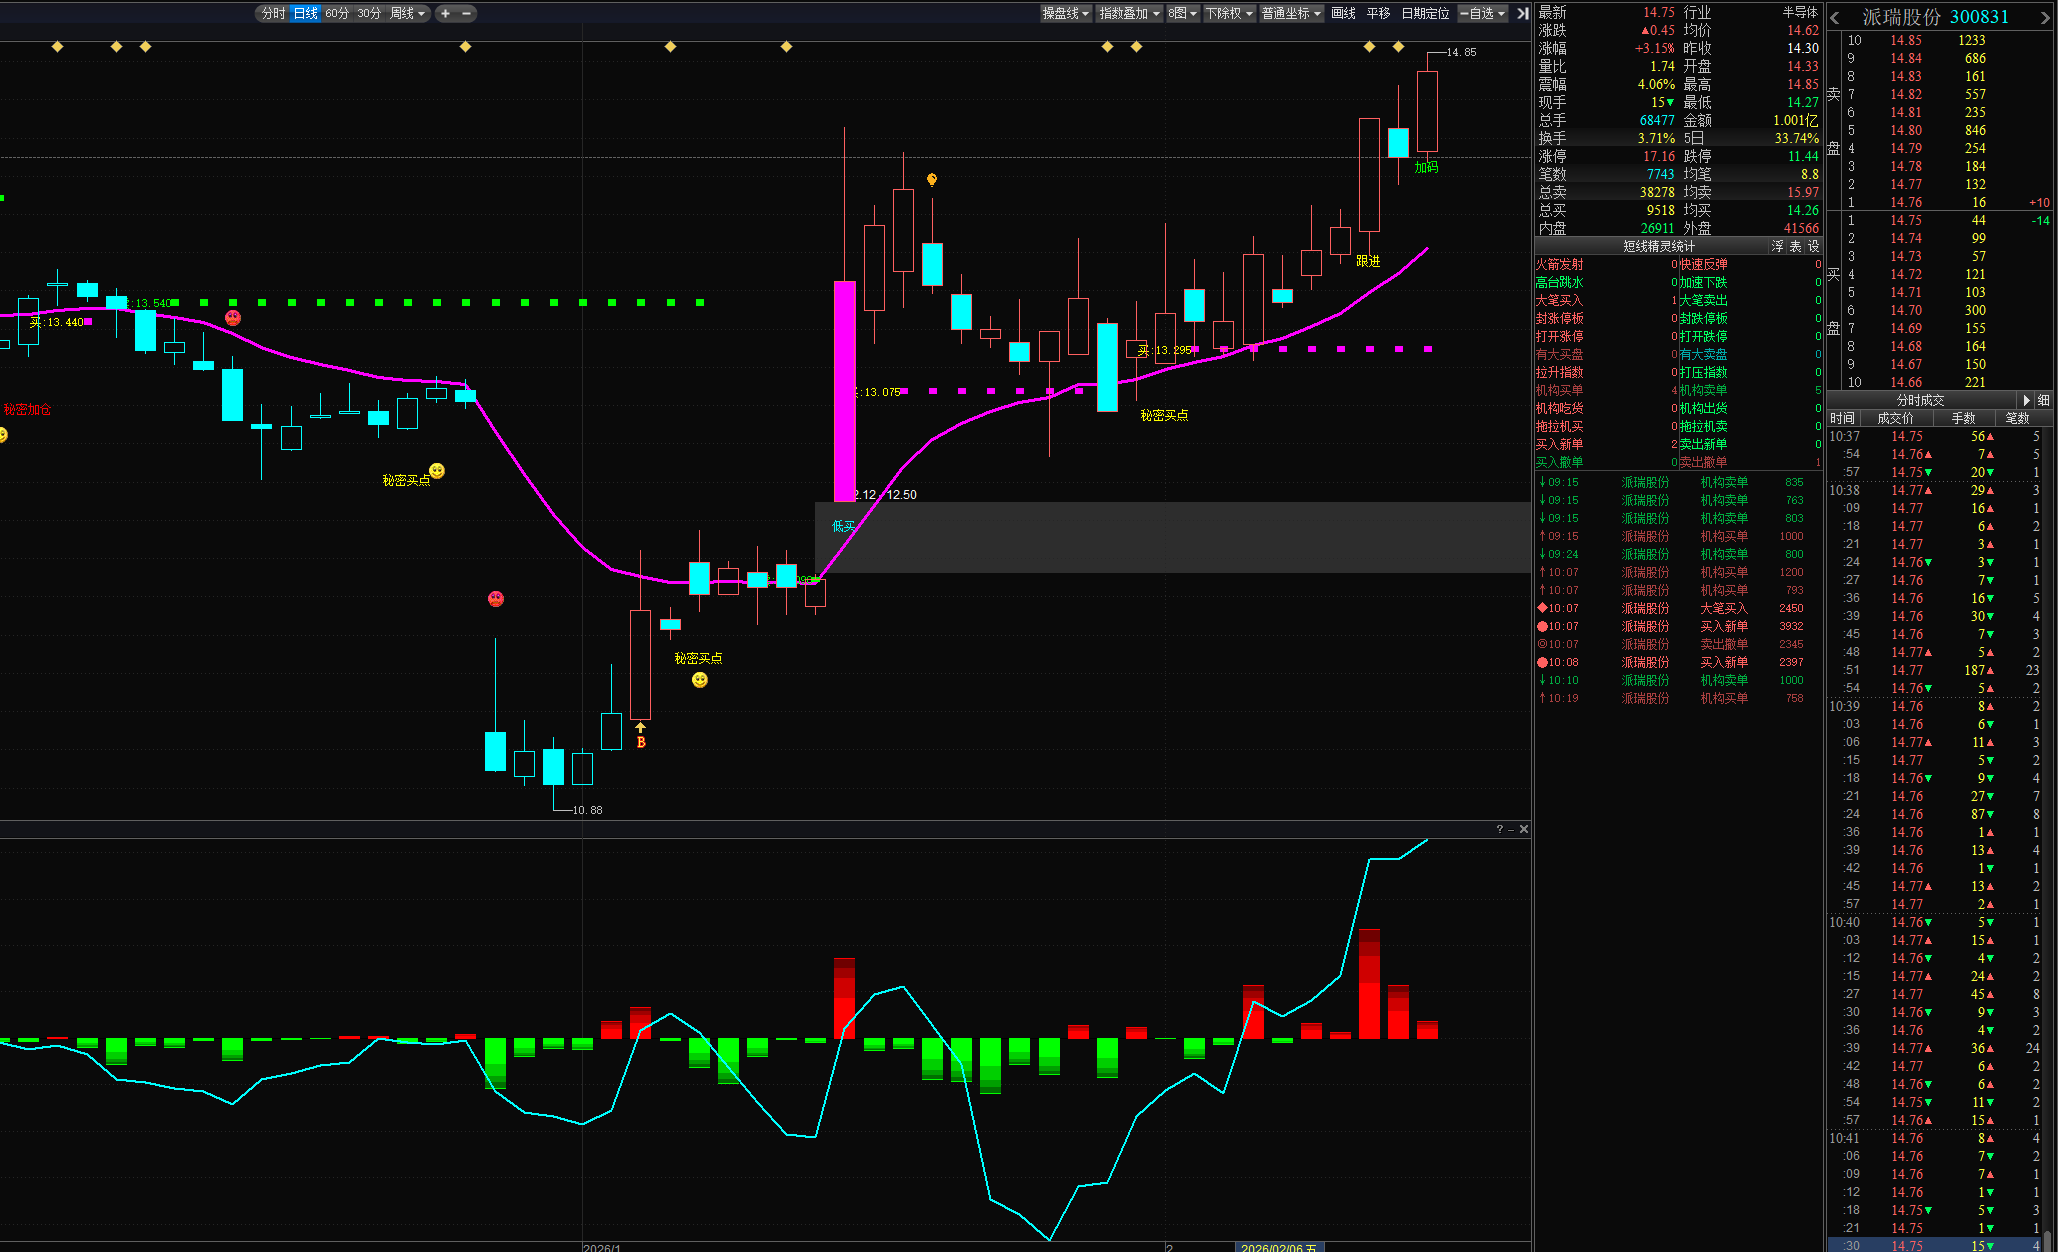Viewport: 2058px width, 1252px height.
Task: Go to next stock with right chevron
Action: (x=2045, y=18)
